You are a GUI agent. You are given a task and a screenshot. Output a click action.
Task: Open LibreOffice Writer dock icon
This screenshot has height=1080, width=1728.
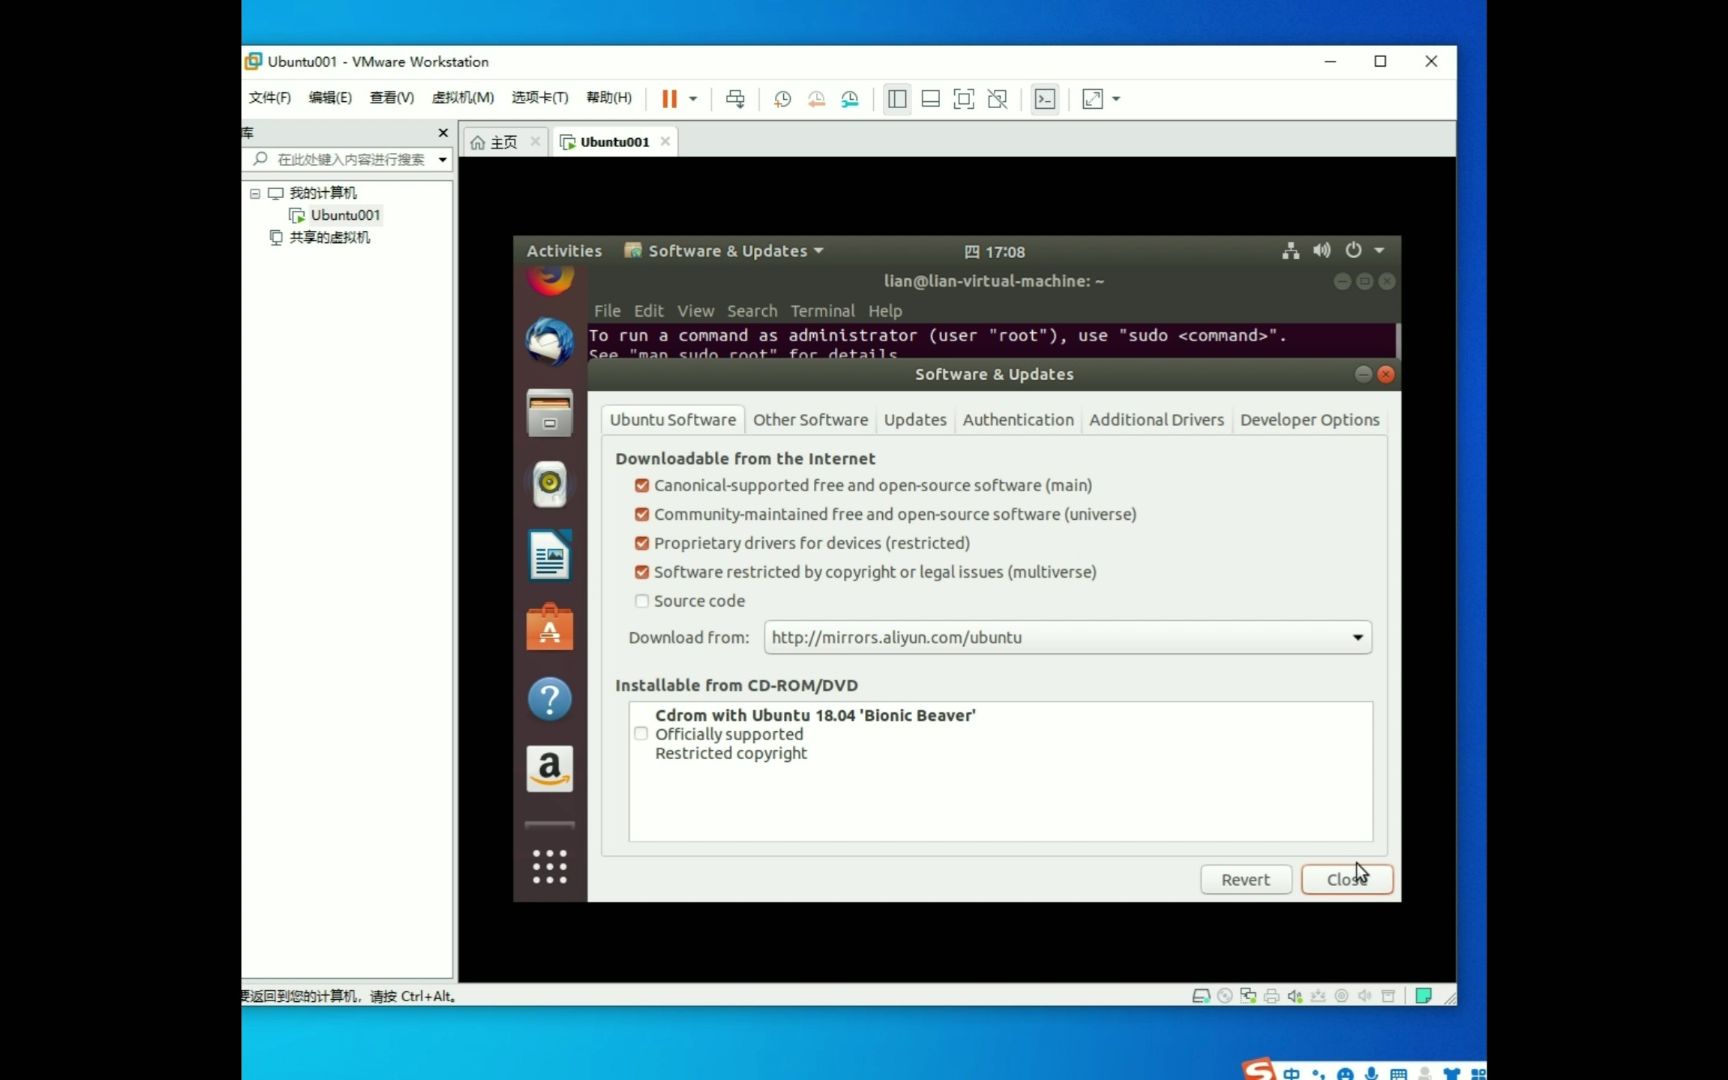tap(550, 556)
